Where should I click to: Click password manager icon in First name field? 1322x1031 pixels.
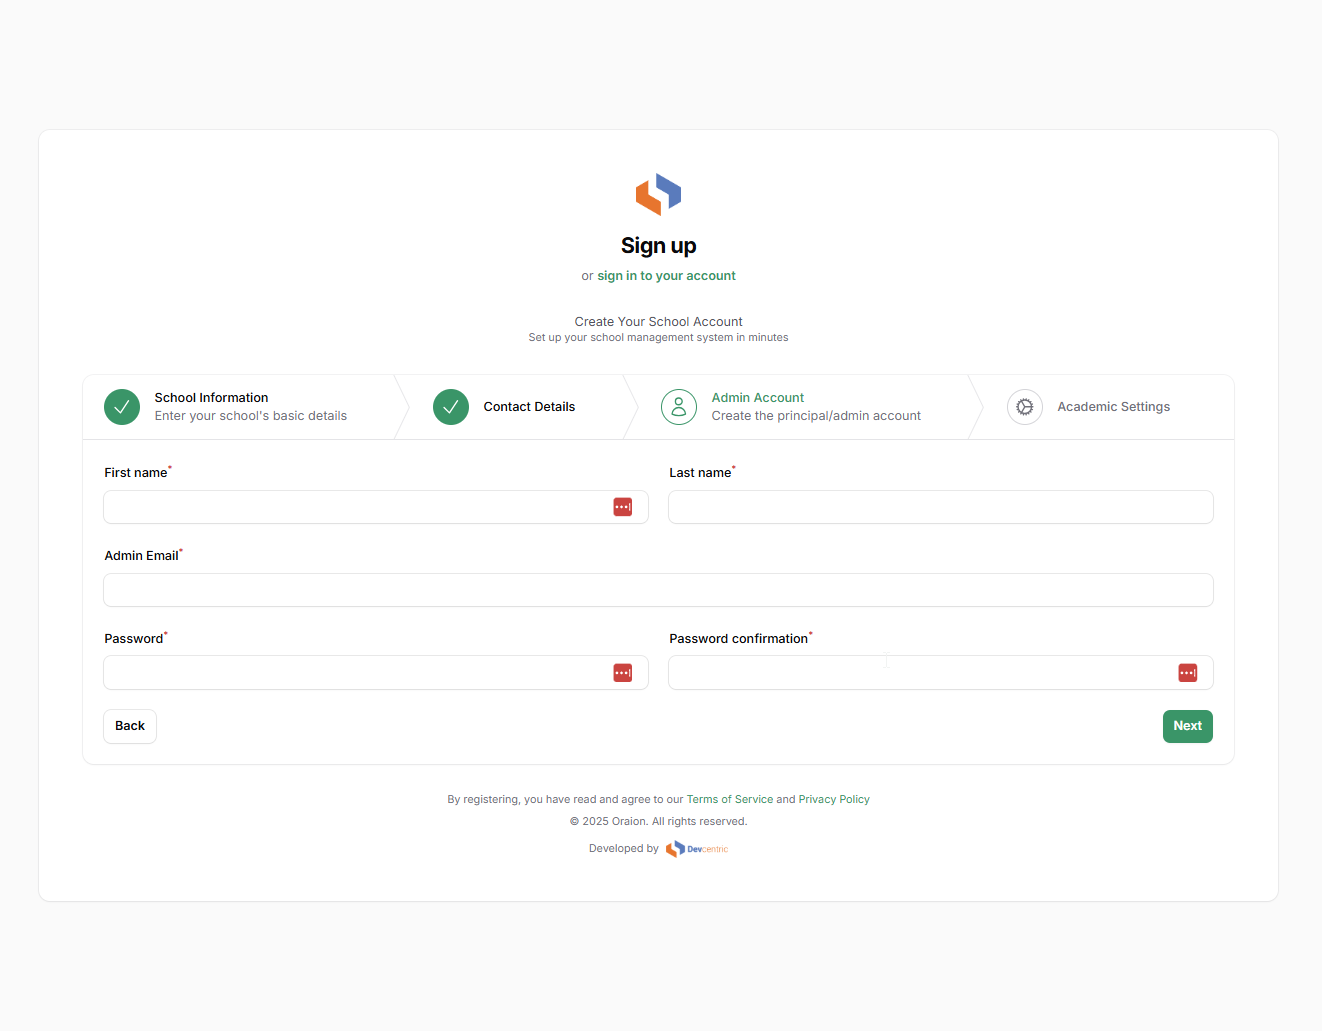pyautogui.click(x=623, y=507)
